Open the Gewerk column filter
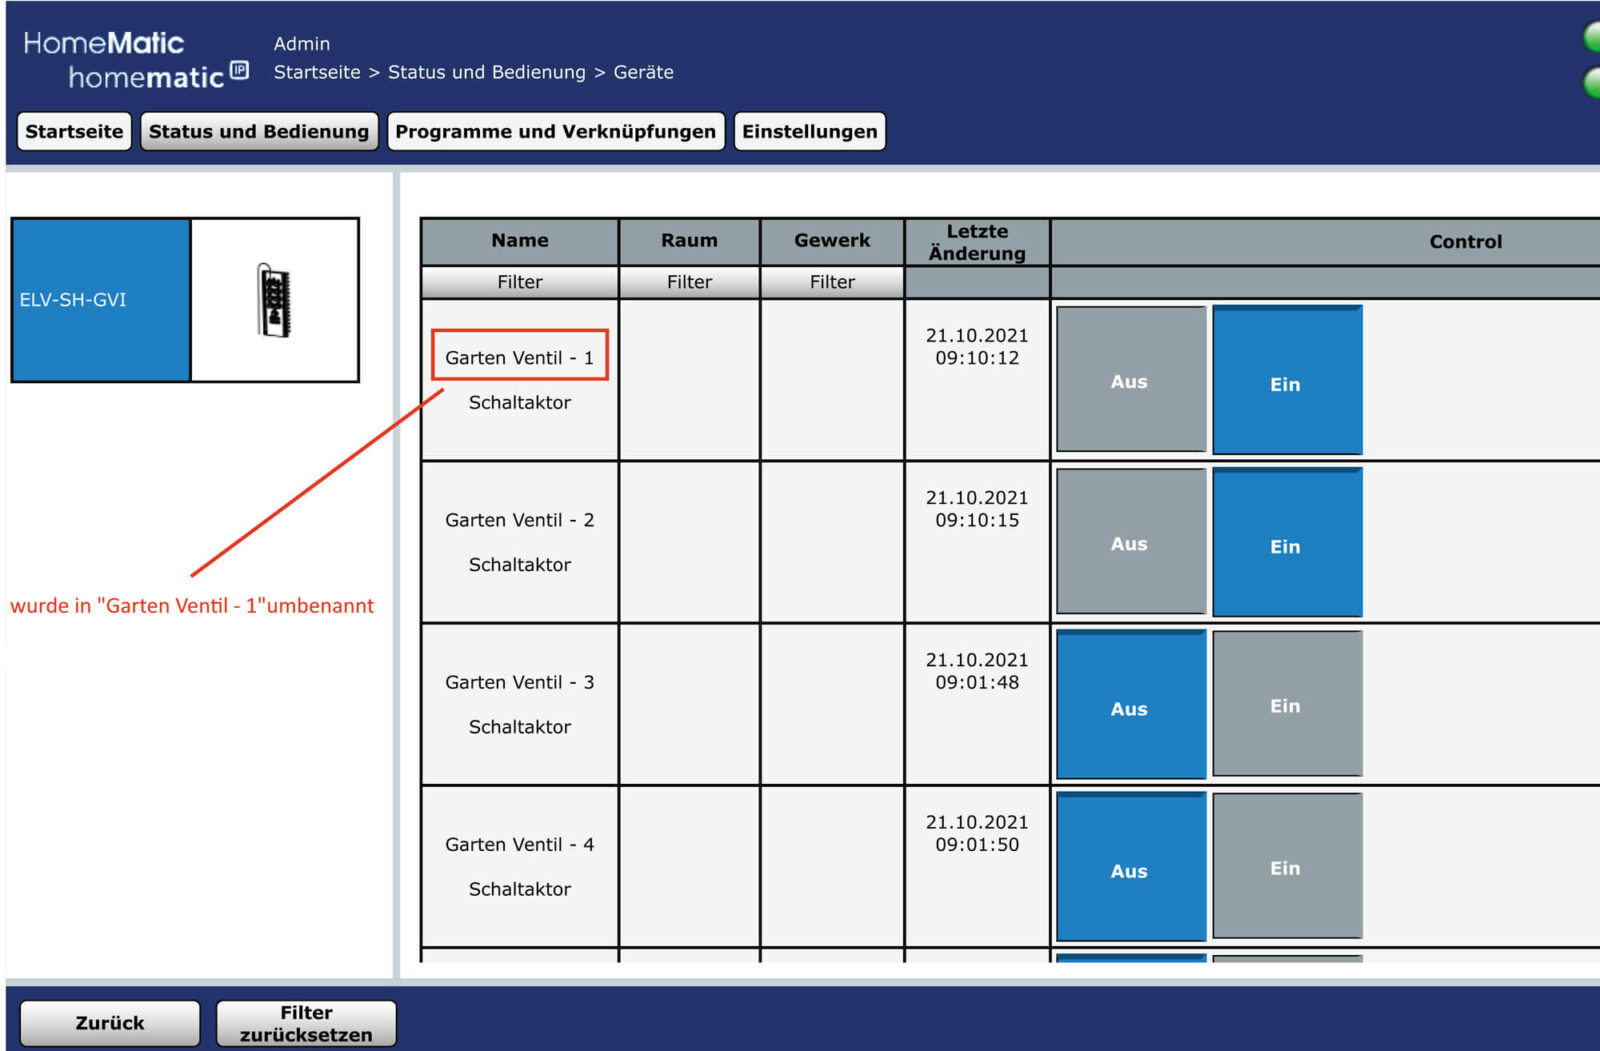Image resolution: width=1600 pixels, height=1051 pixels. [x=832, y=282]
